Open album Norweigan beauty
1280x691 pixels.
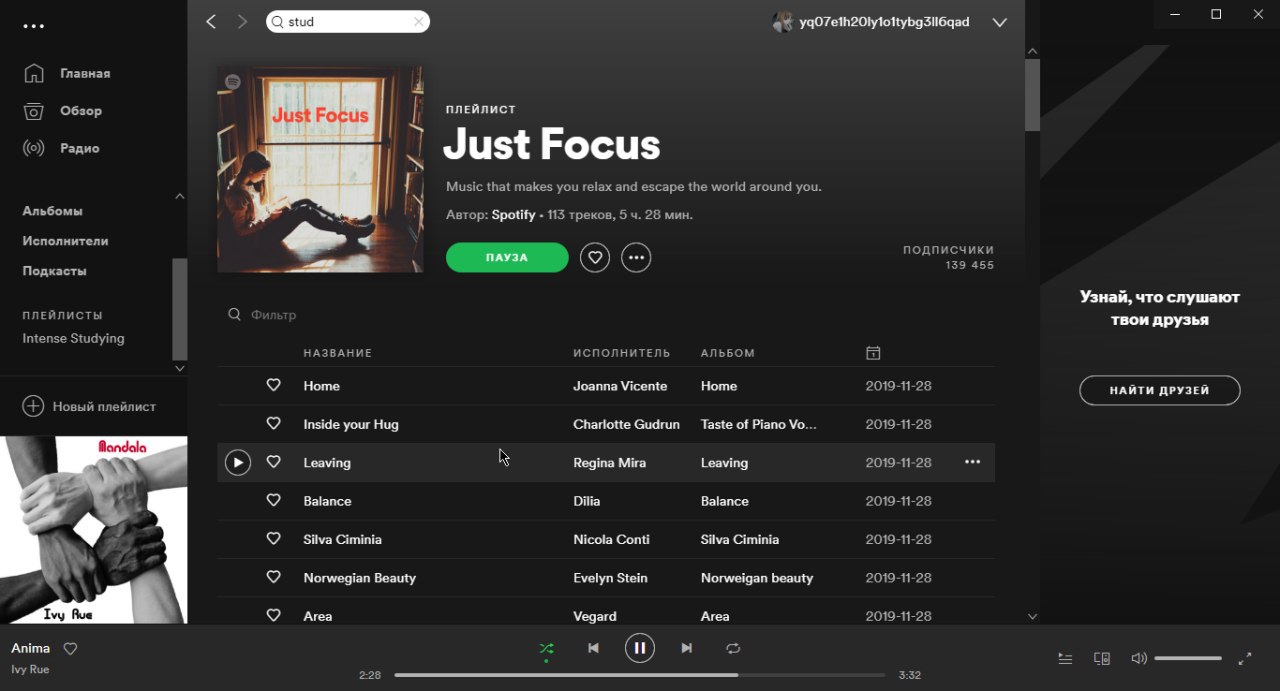tap(757, 578)
